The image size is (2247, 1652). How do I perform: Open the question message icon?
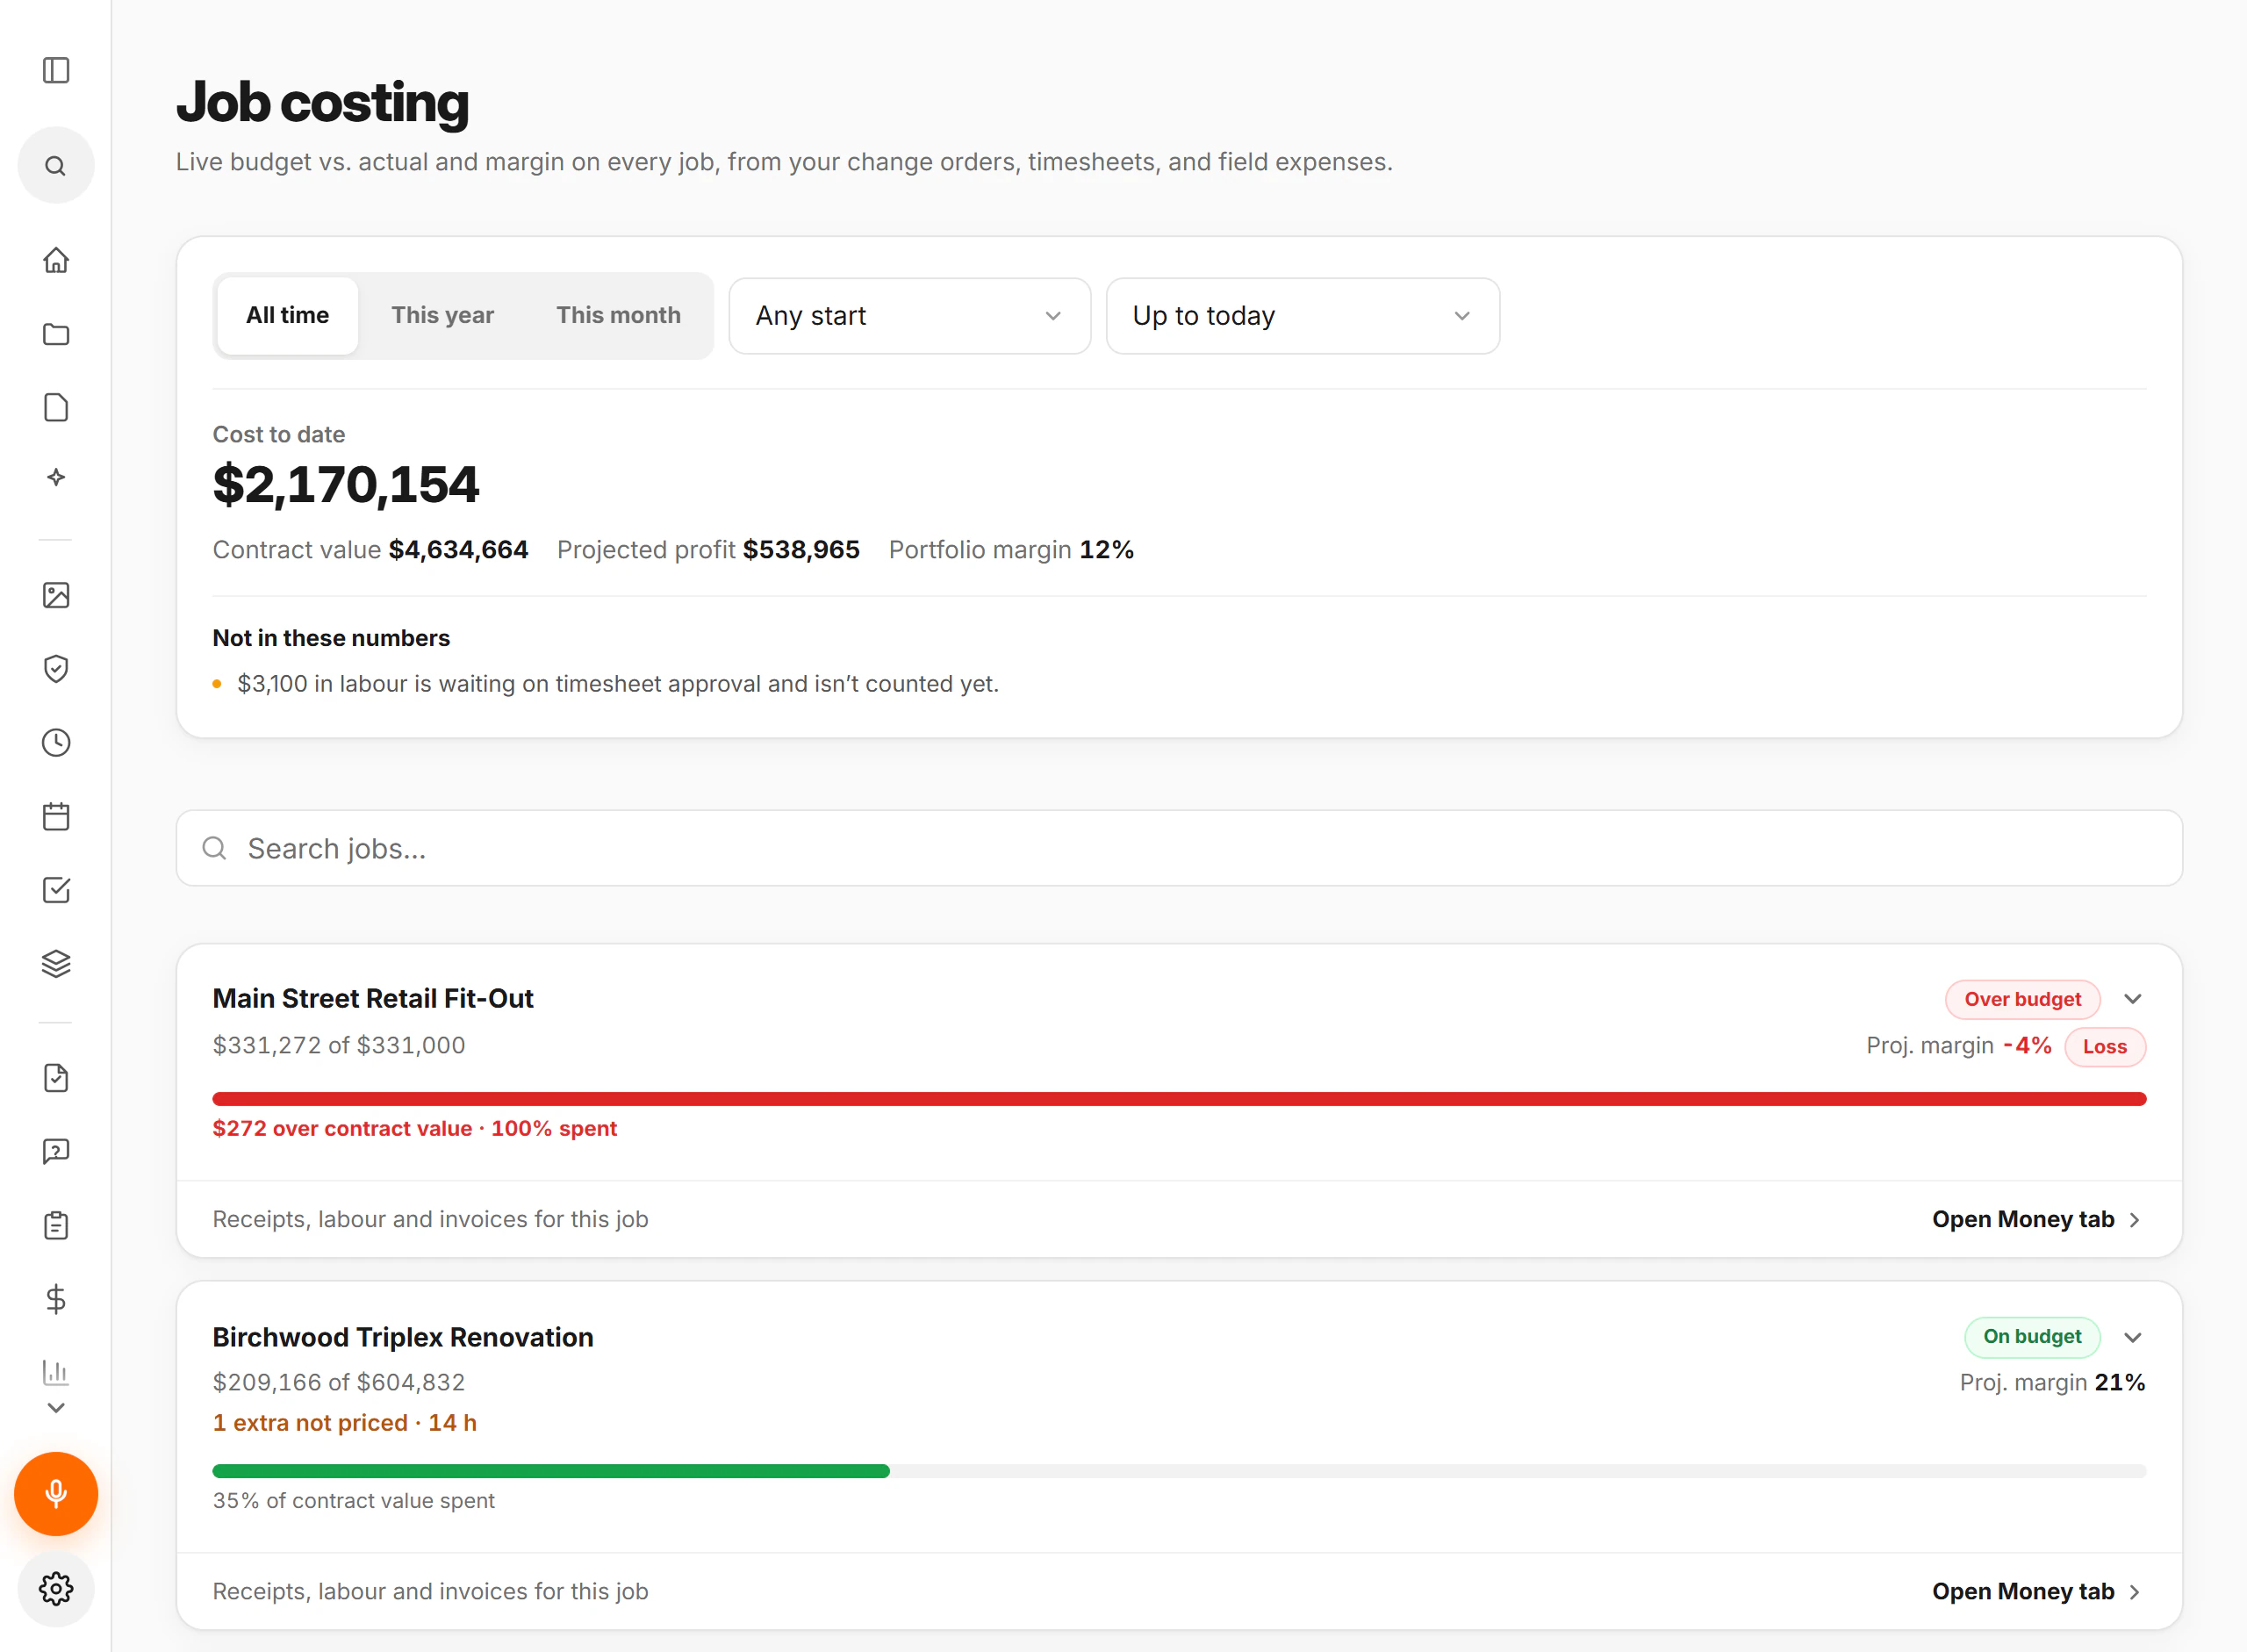click(56, 1152)
